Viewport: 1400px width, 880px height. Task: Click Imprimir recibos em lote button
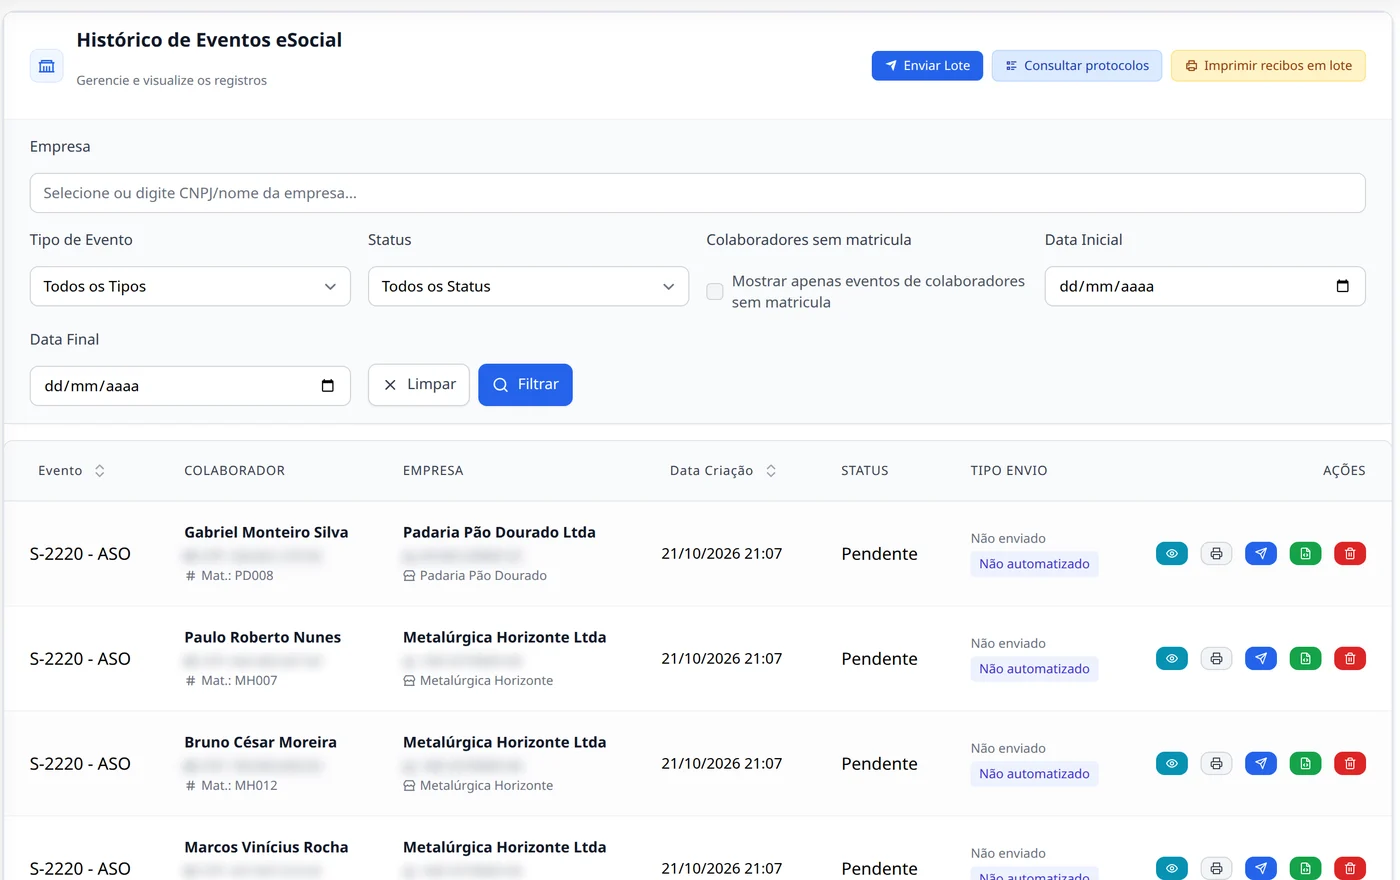point(1268,66)
